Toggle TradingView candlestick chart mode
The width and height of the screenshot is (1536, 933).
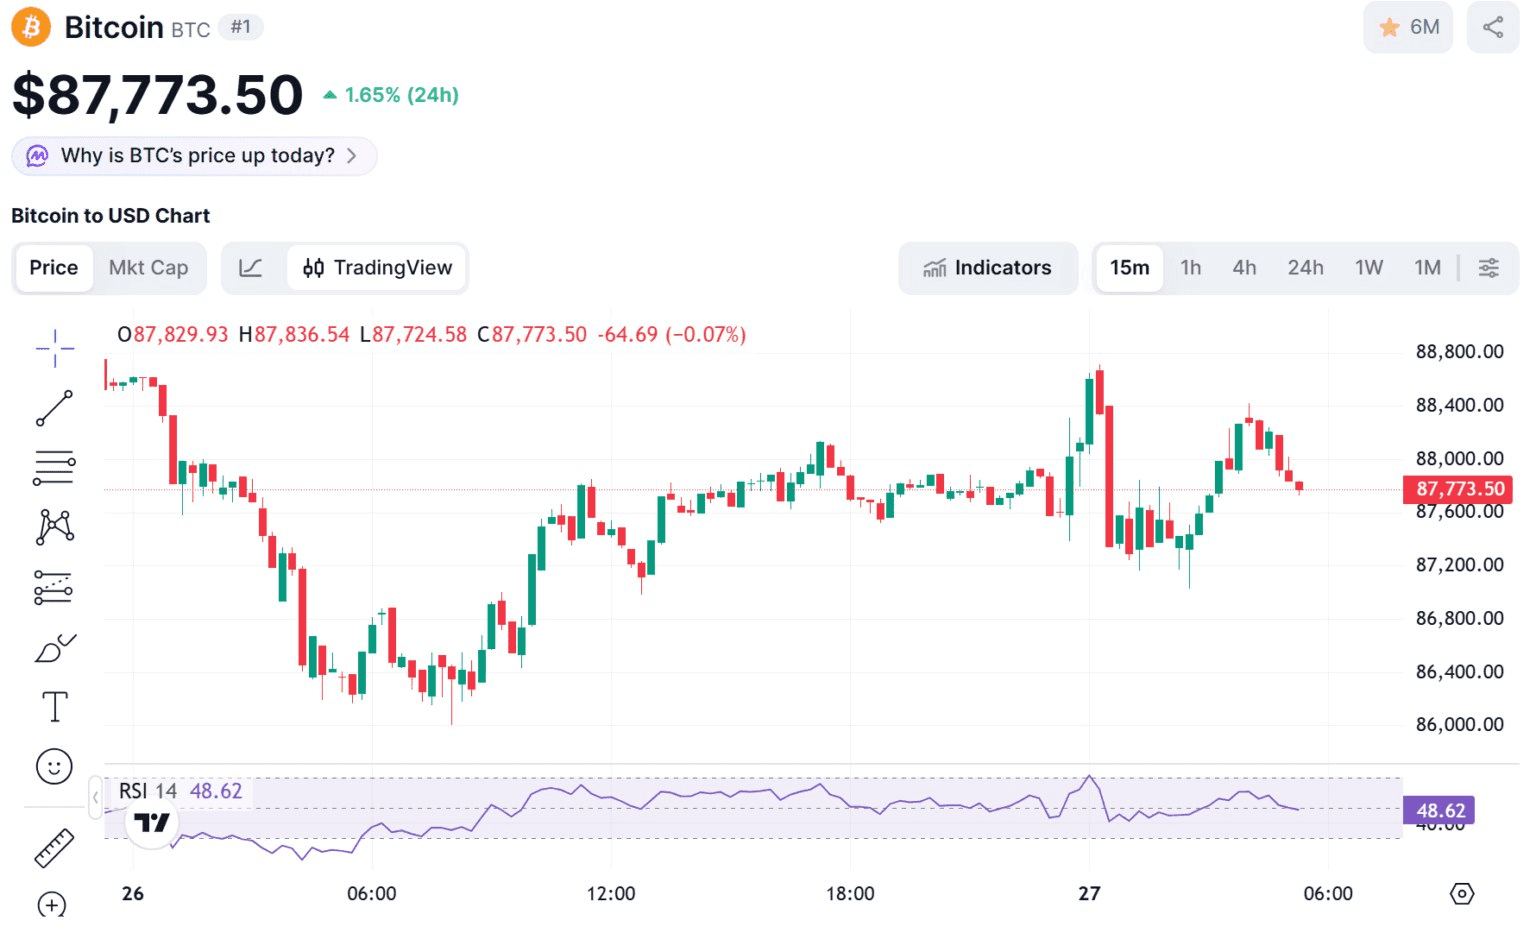(378, 268)
